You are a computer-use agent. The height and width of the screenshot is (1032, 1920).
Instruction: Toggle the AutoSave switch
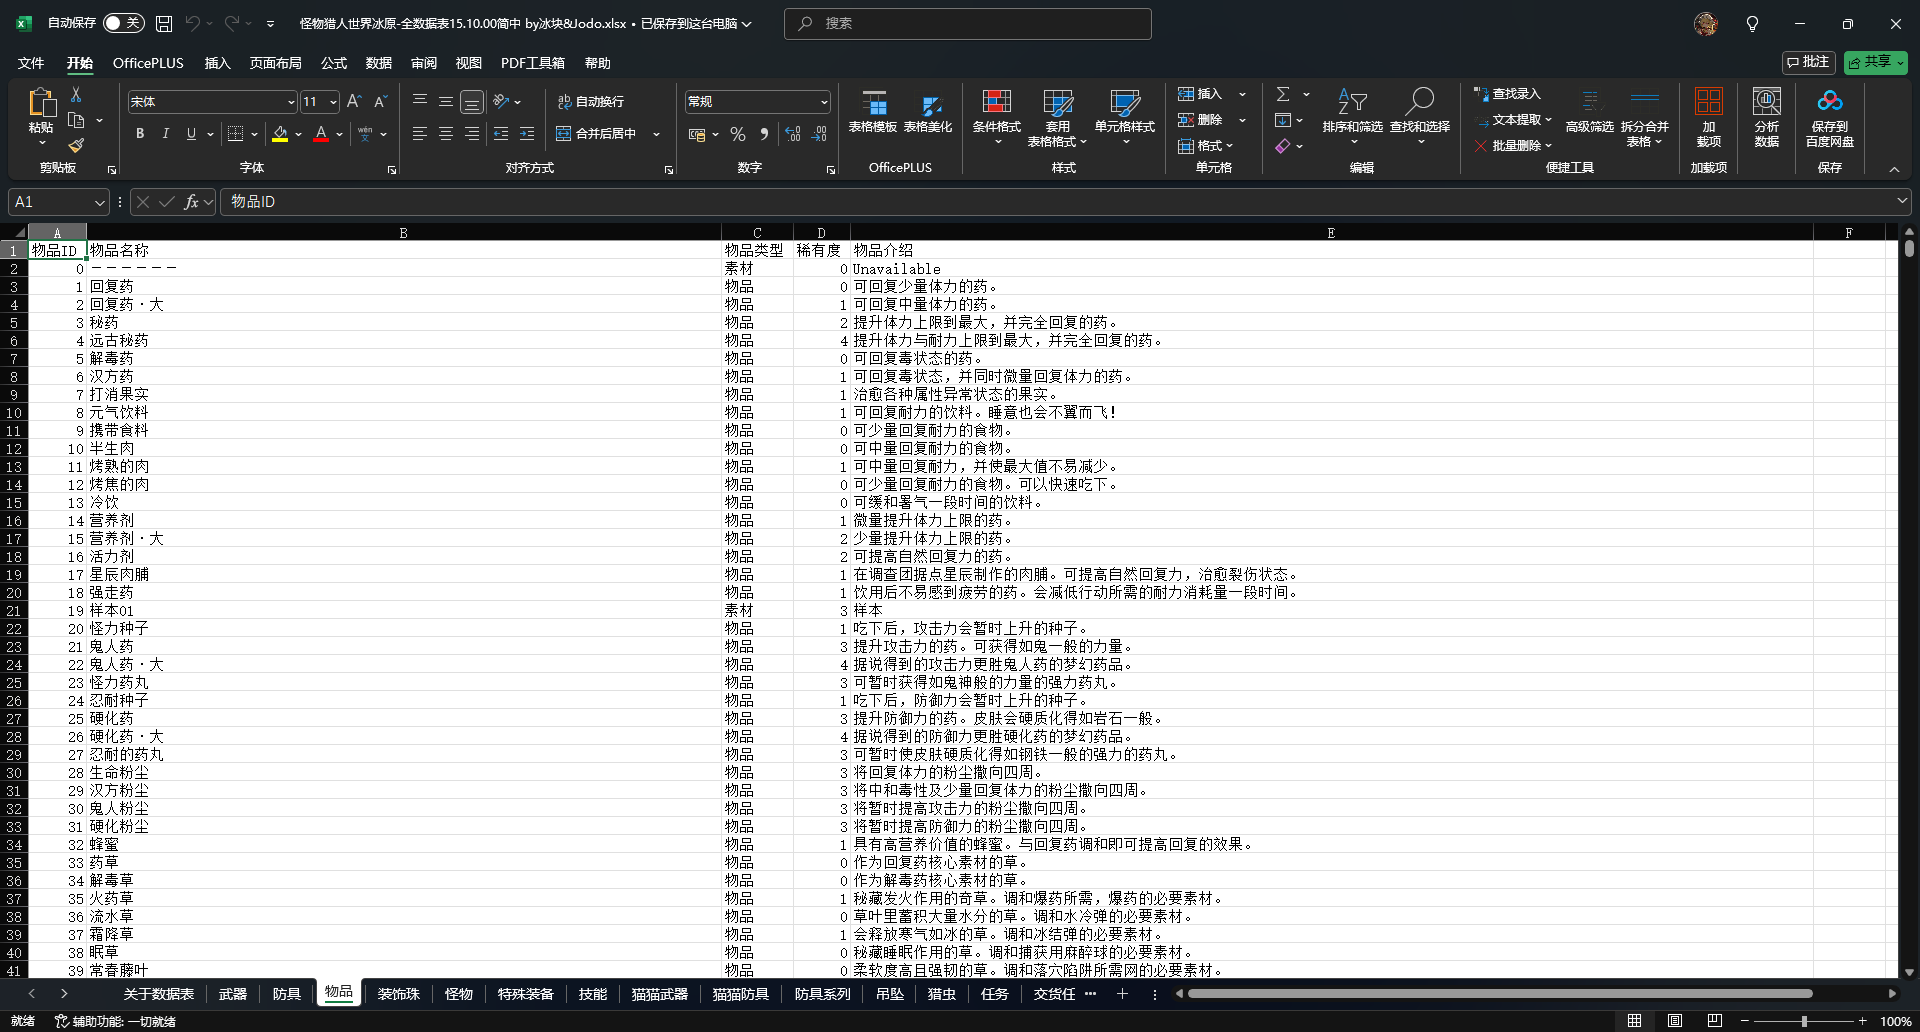(124, 23)
